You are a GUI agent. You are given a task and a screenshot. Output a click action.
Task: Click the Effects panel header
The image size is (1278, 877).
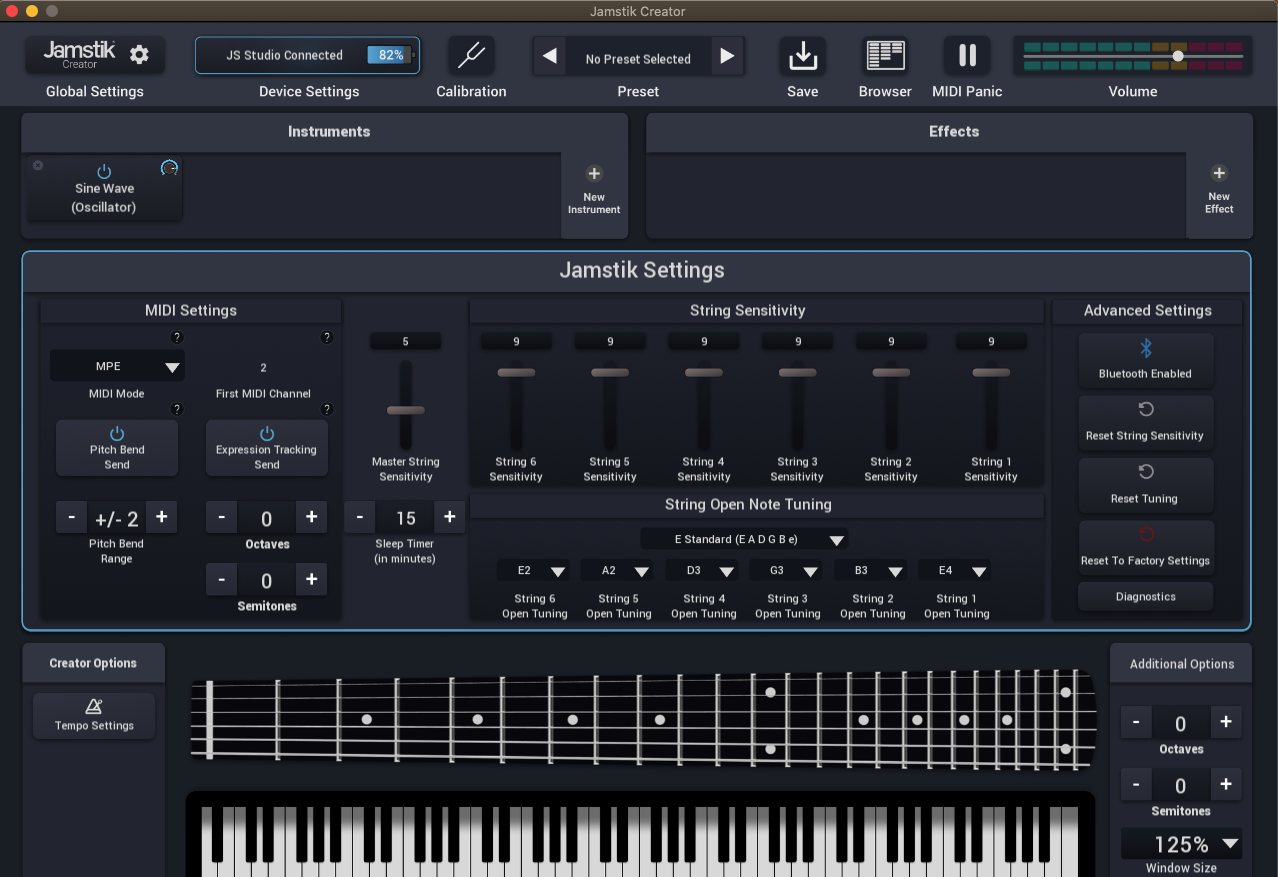click(952, 131)
